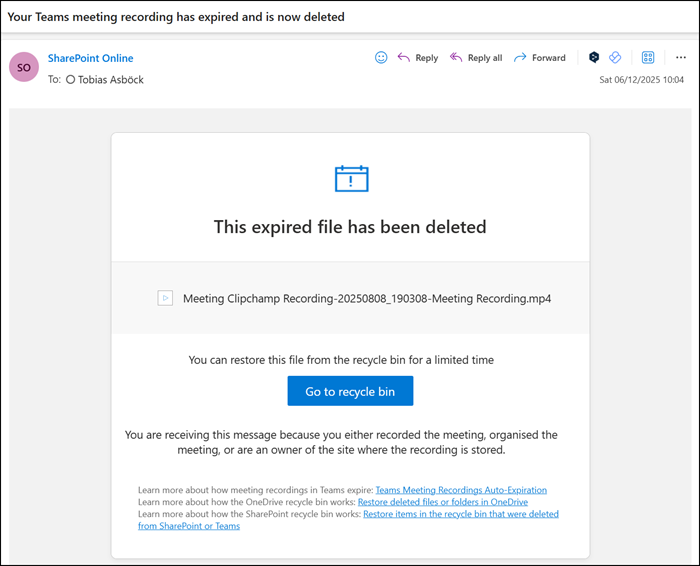Click the emoji reaction smiley icon

381,58
